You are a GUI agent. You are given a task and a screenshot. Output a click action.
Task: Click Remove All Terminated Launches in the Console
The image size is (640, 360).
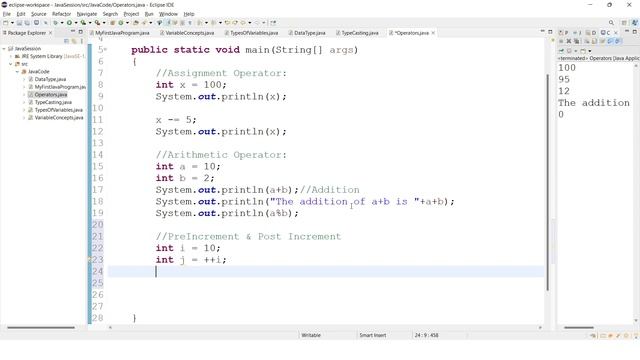click(x=577, y=41)
